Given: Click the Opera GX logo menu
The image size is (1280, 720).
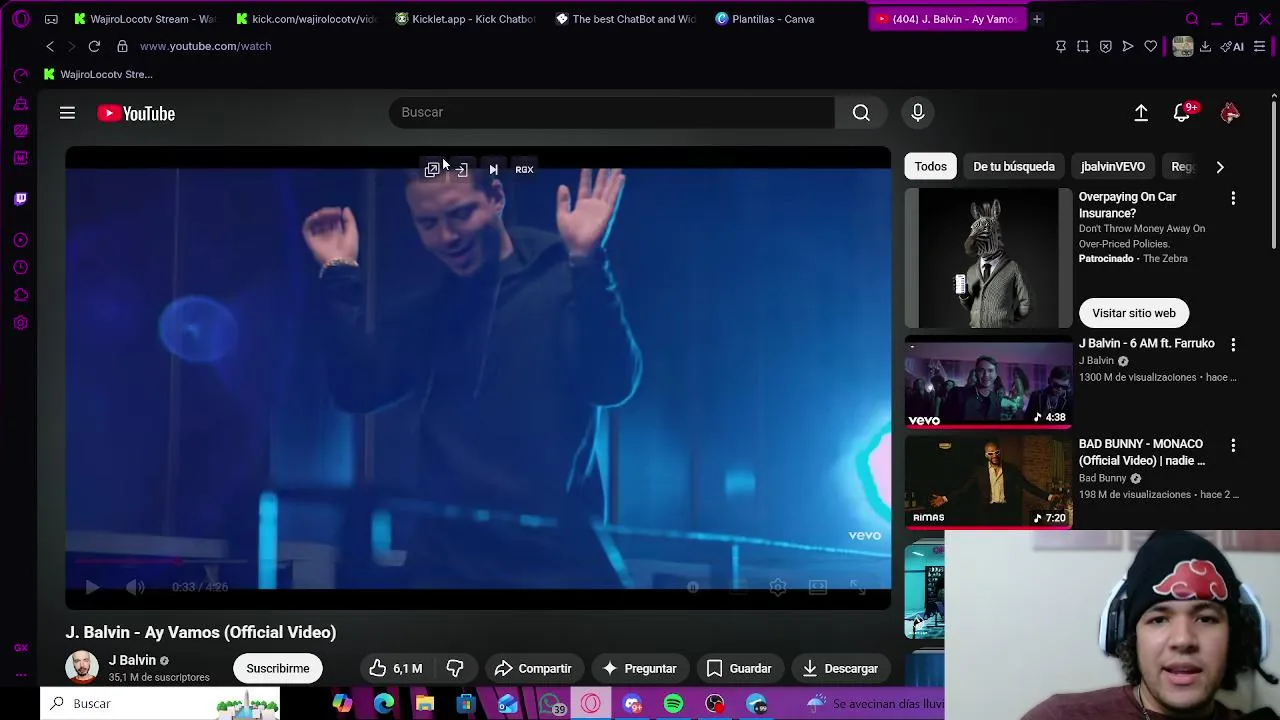Looking at the screenshot, I should pos(20,19).
